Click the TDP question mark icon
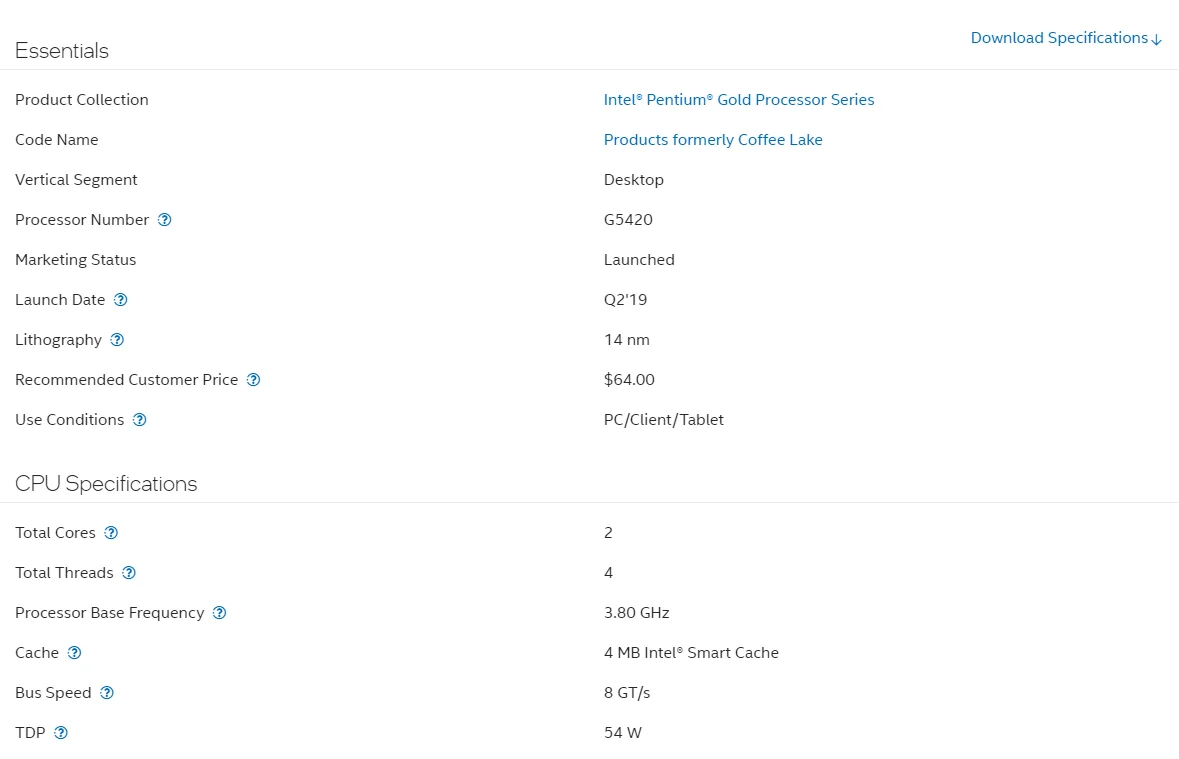1179x759 pixels. 61,733
